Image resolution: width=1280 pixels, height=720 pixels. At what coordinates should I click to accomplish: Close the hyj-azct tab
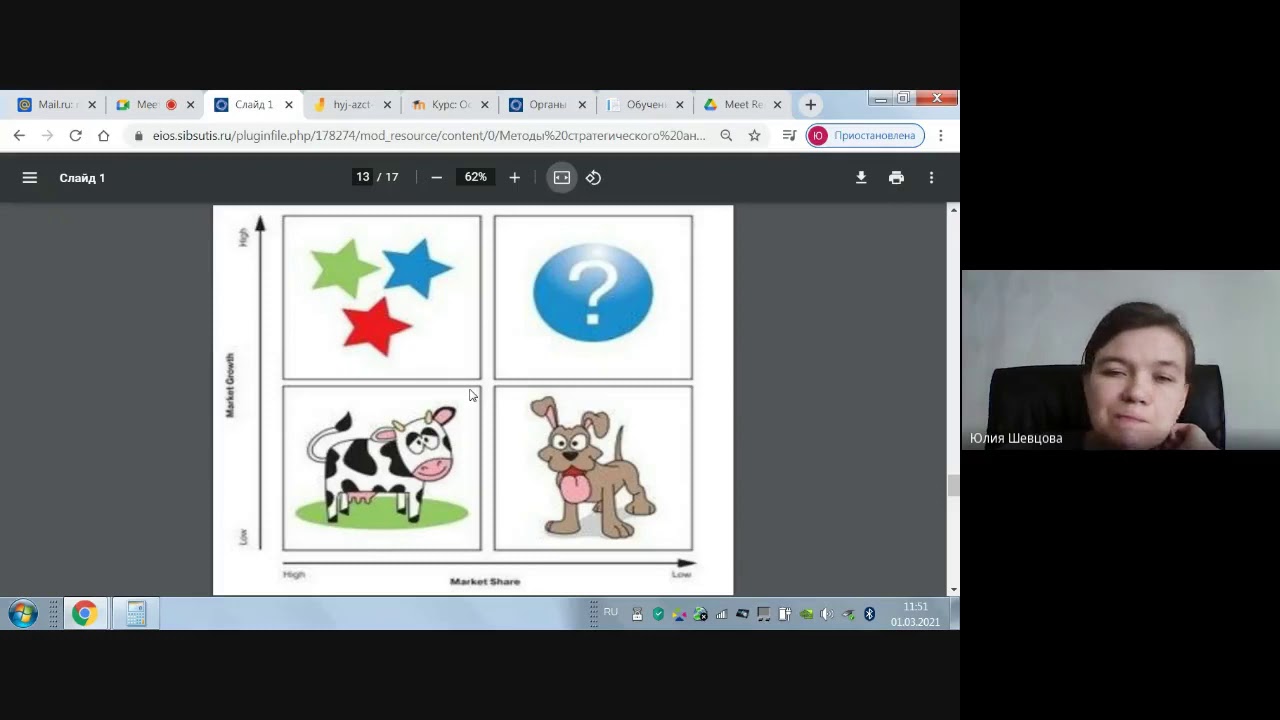click(387, 104)
